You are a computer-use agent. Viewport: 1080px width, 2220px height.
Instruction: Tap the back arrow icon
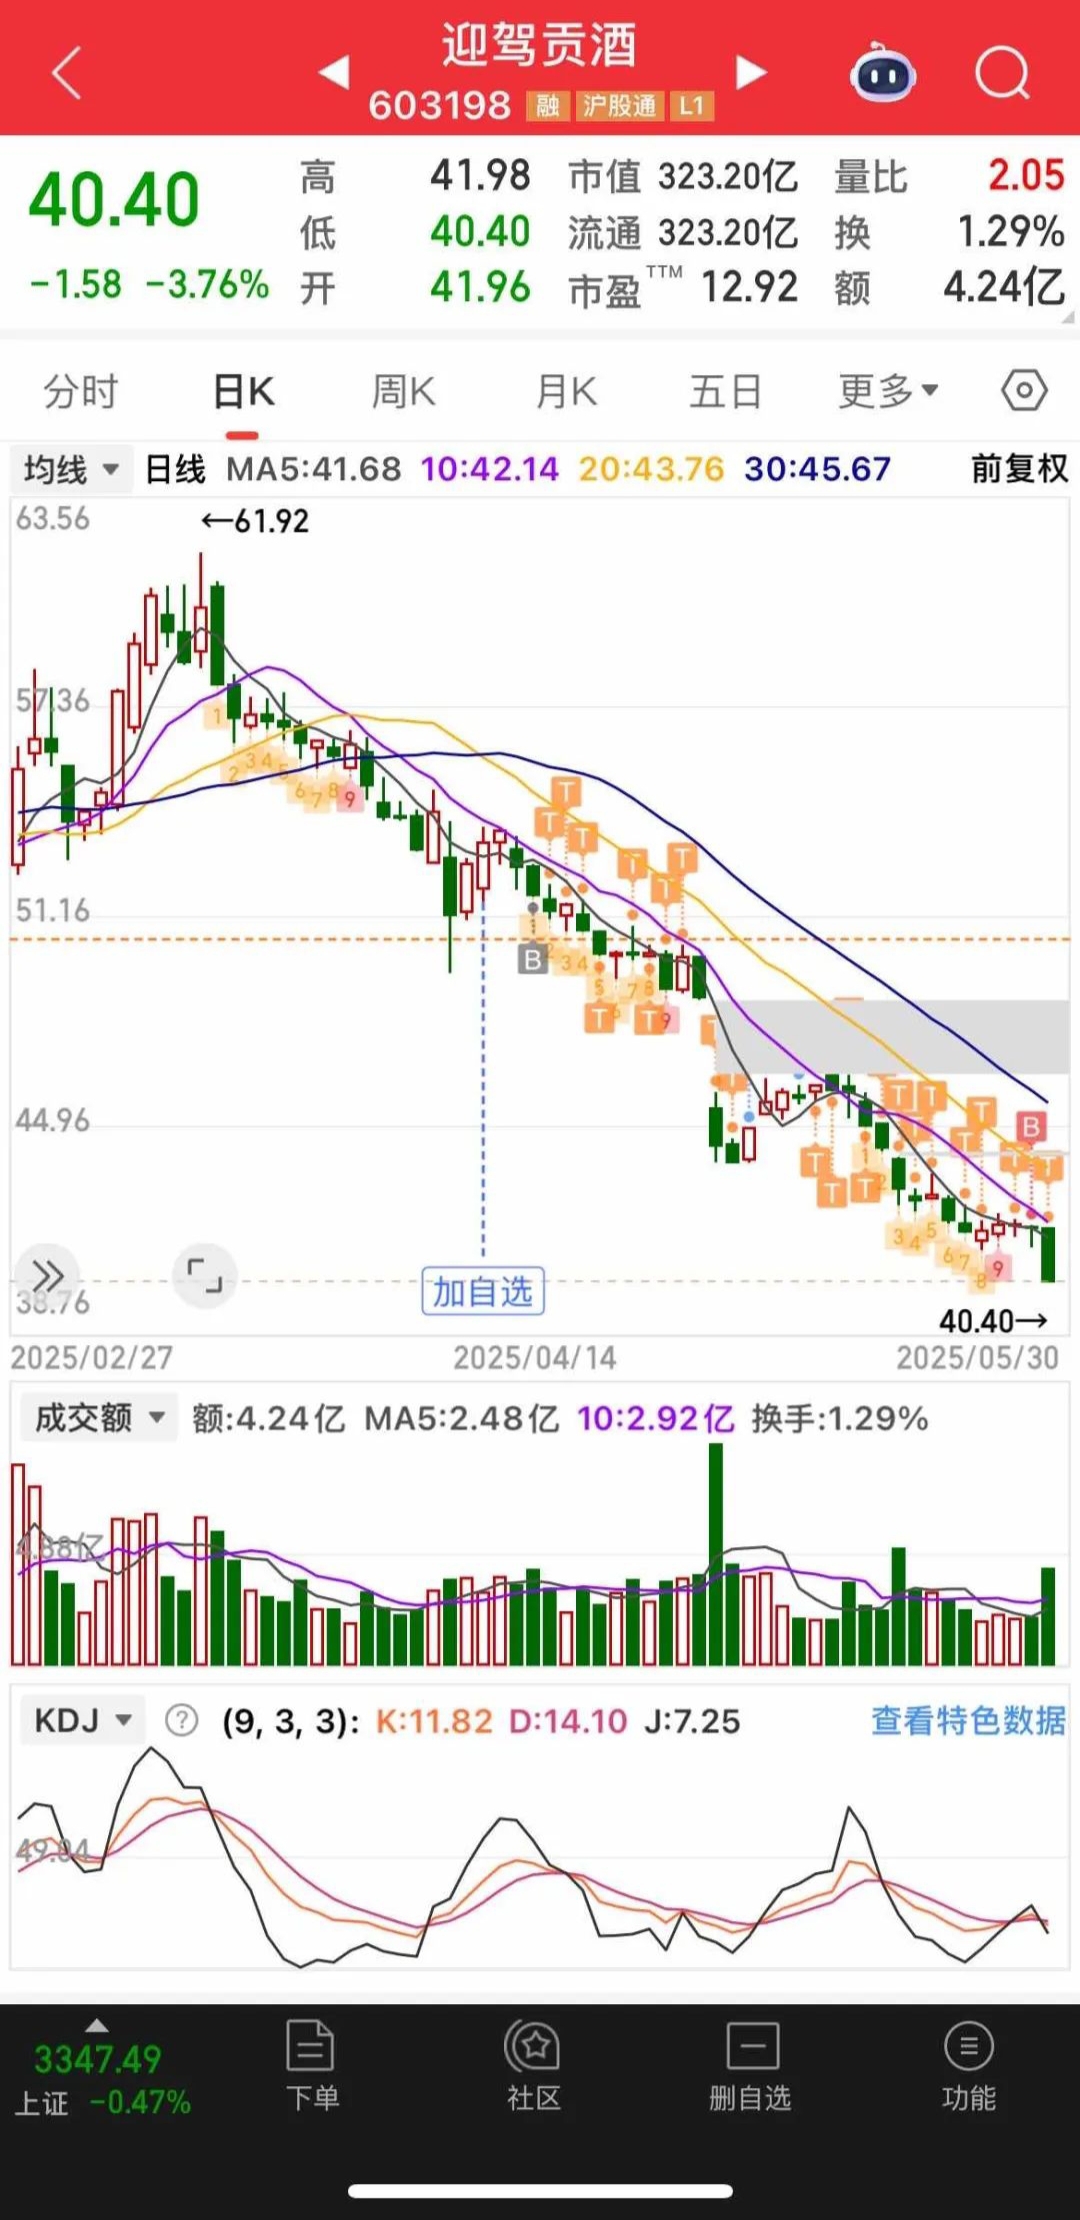point(66,74)
